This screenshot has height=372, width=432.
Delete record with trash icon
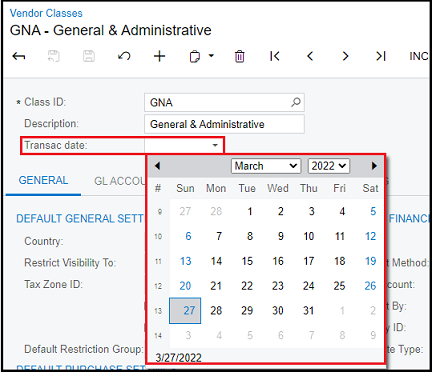[239, 56]
